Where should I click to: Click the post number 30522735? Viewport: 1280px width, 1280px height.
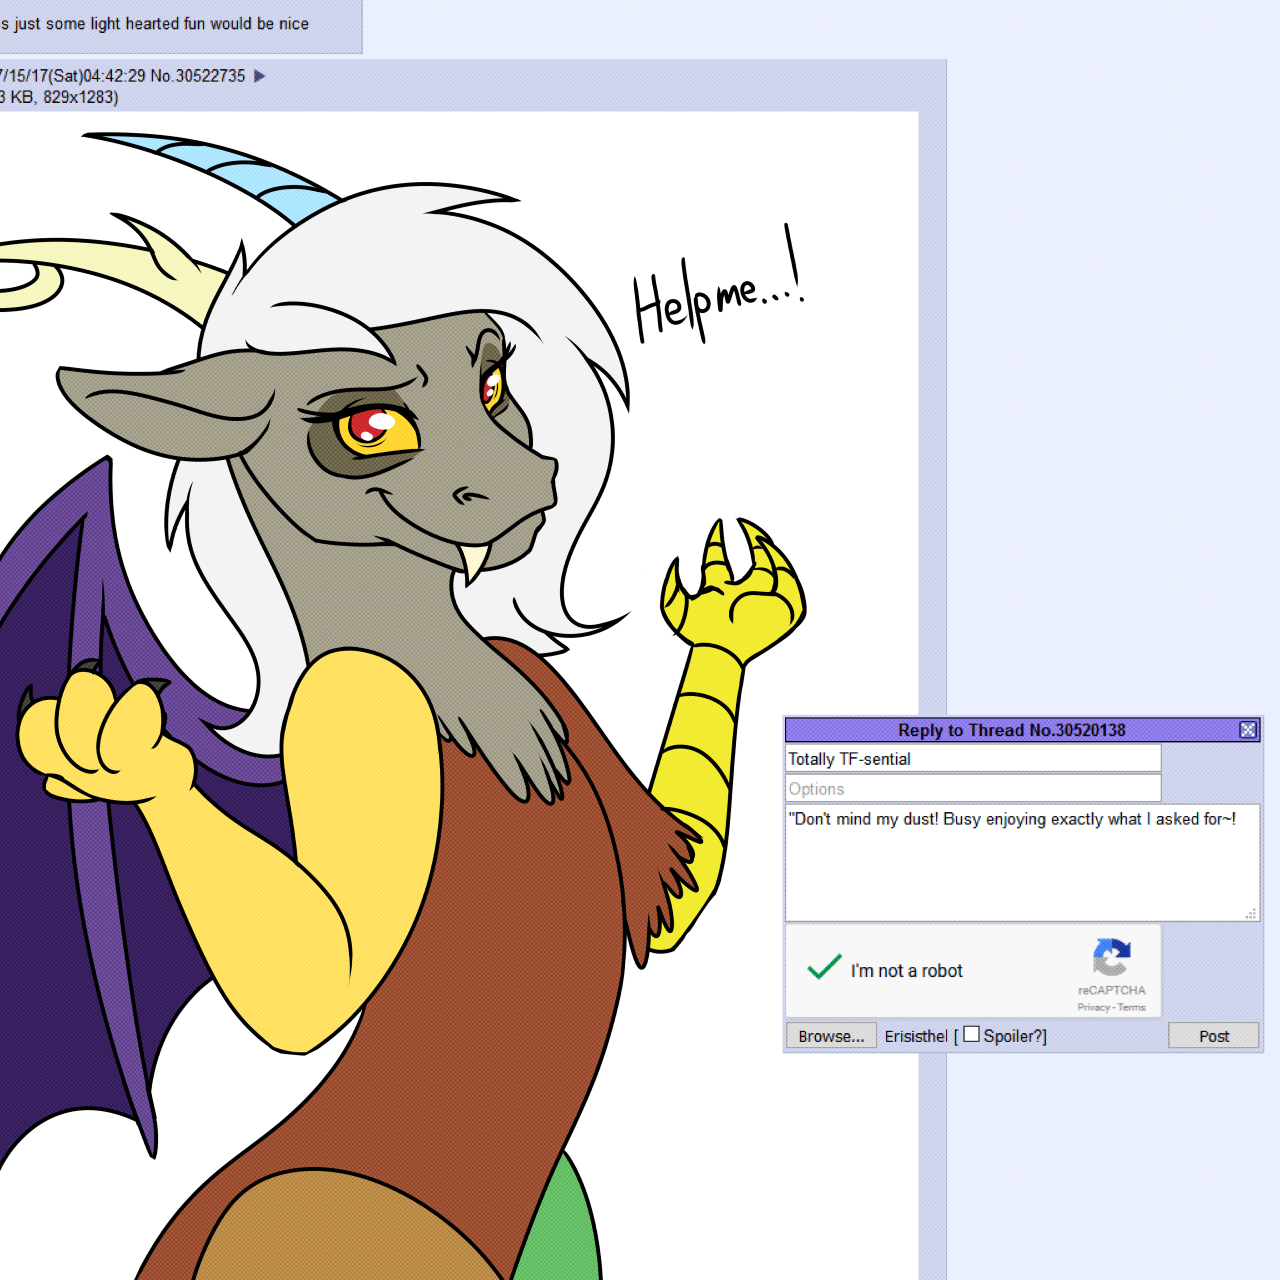pos(210,76)
